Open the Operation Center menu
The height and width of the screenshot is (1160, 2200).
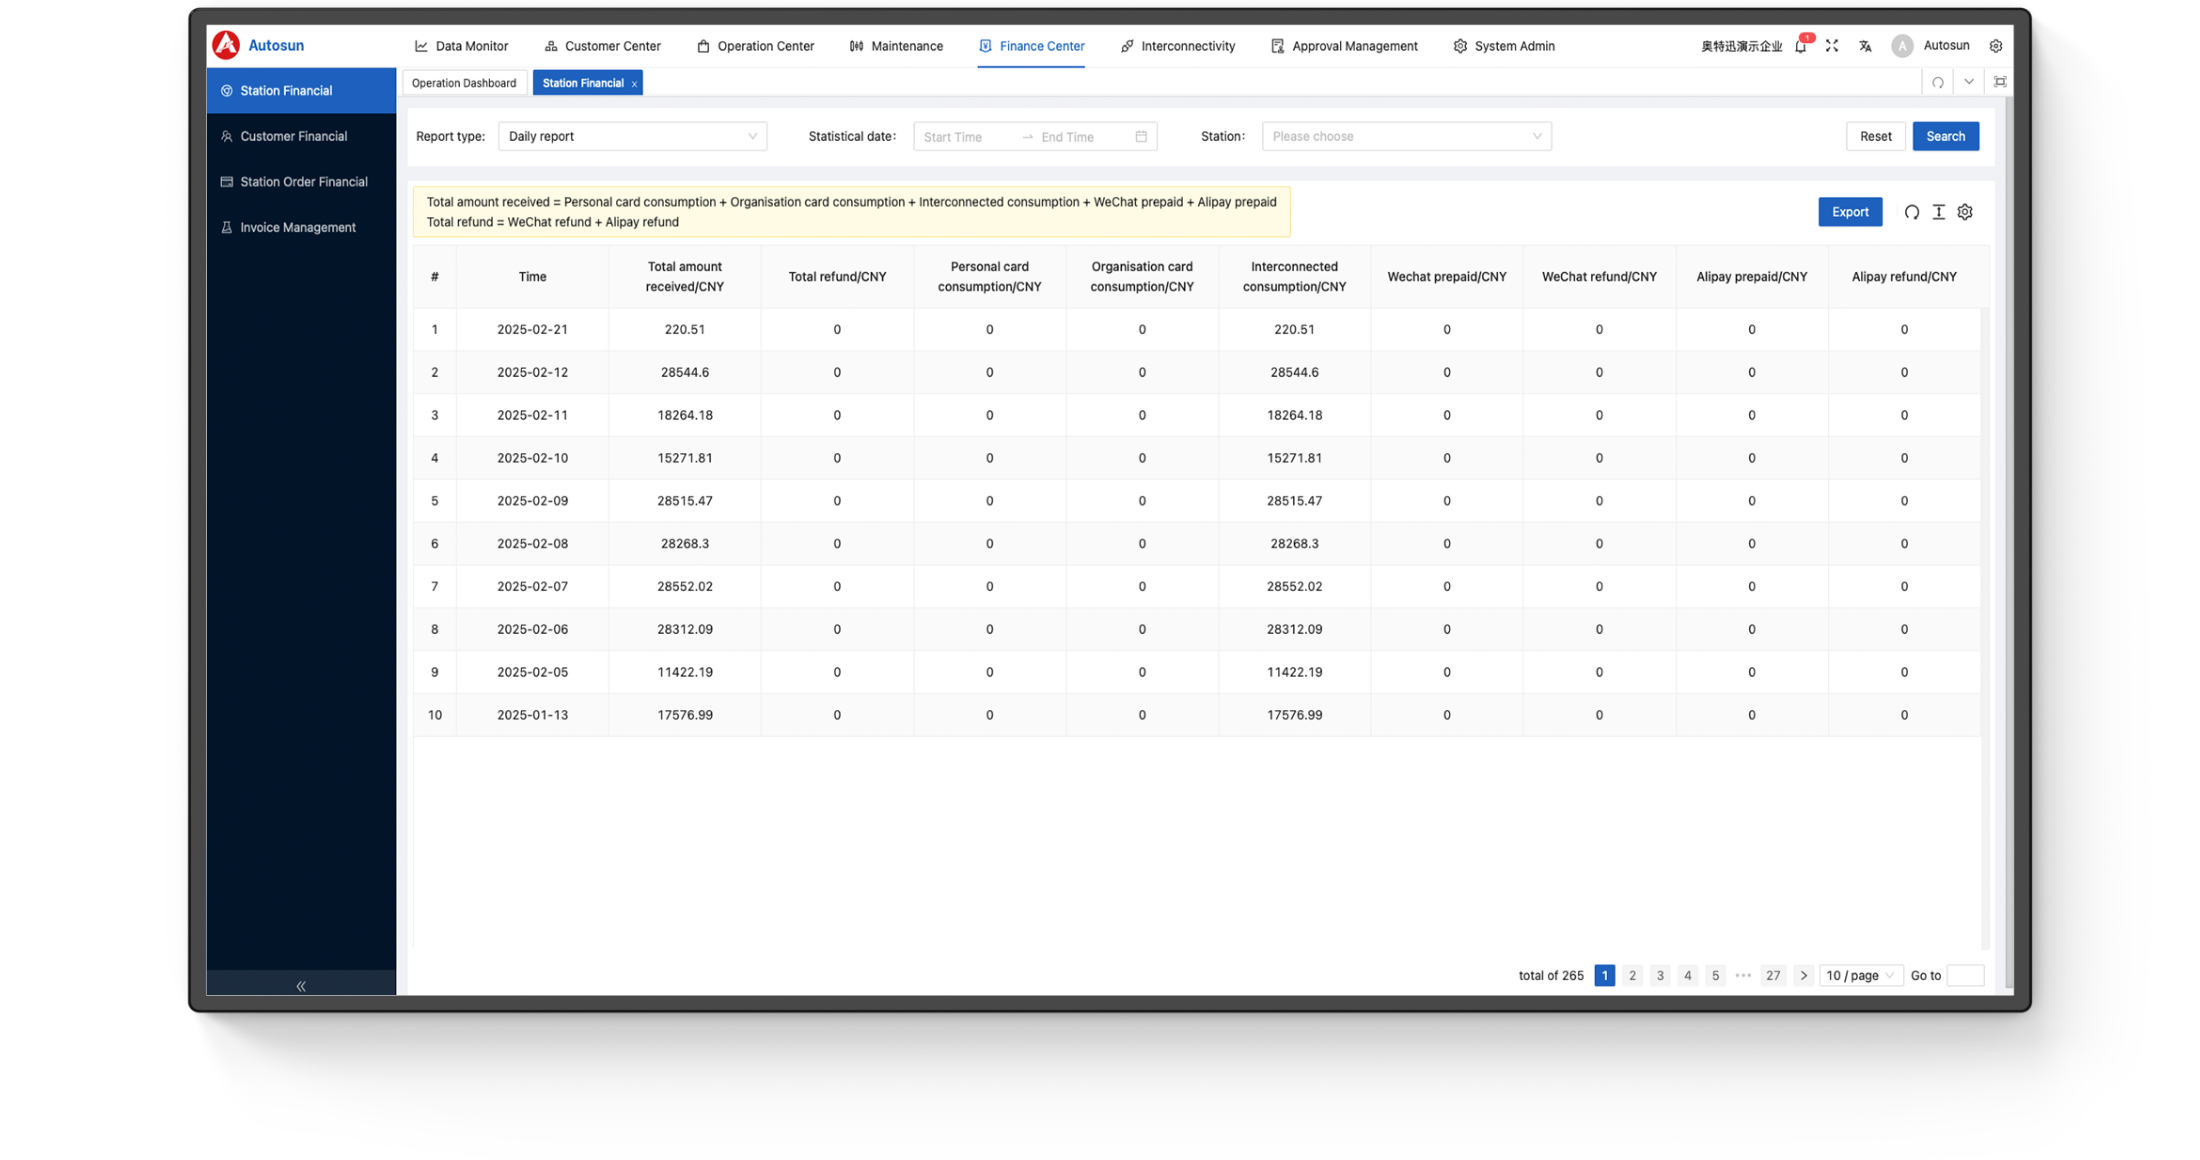[x=756, y=46]
